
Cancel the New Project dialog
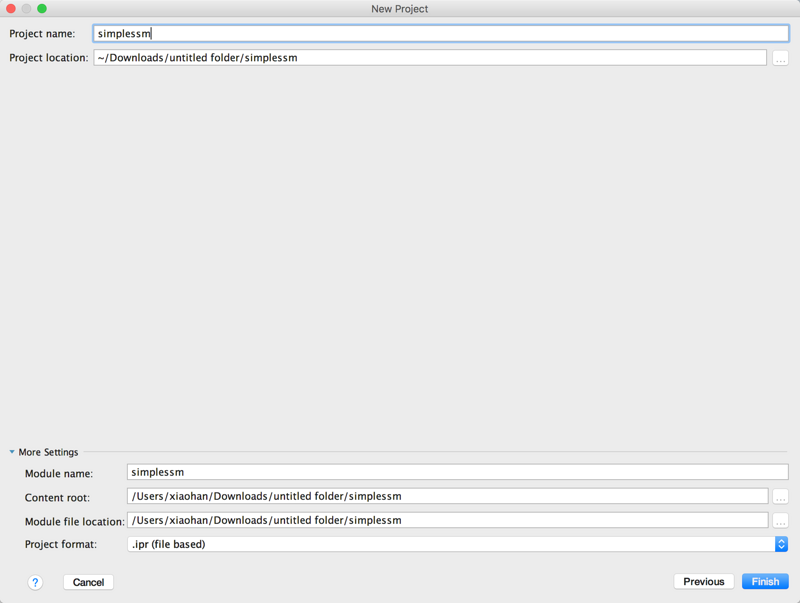point(88,582)
